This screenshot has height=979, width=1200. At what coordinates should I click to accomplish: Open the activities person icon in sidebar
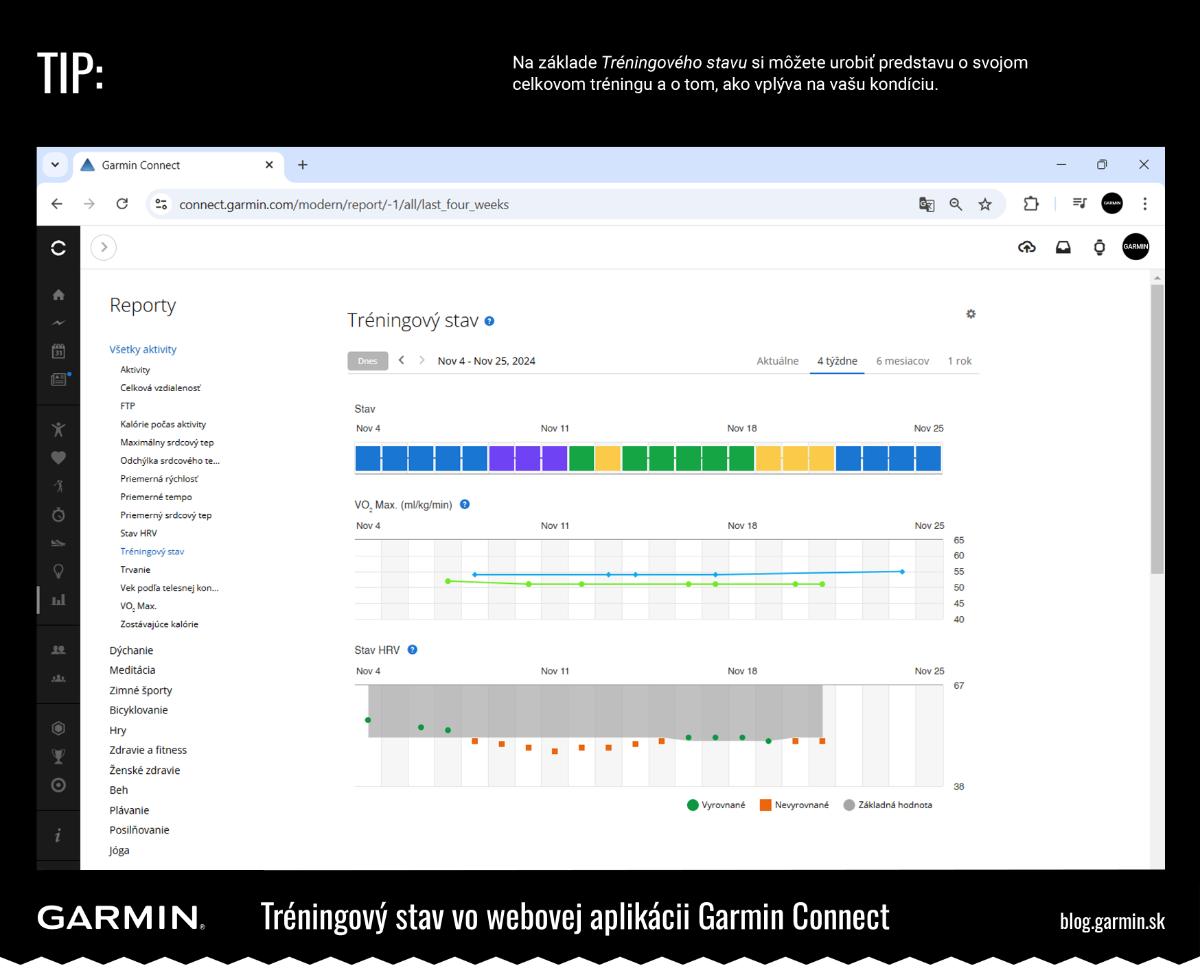pos(58,429)
